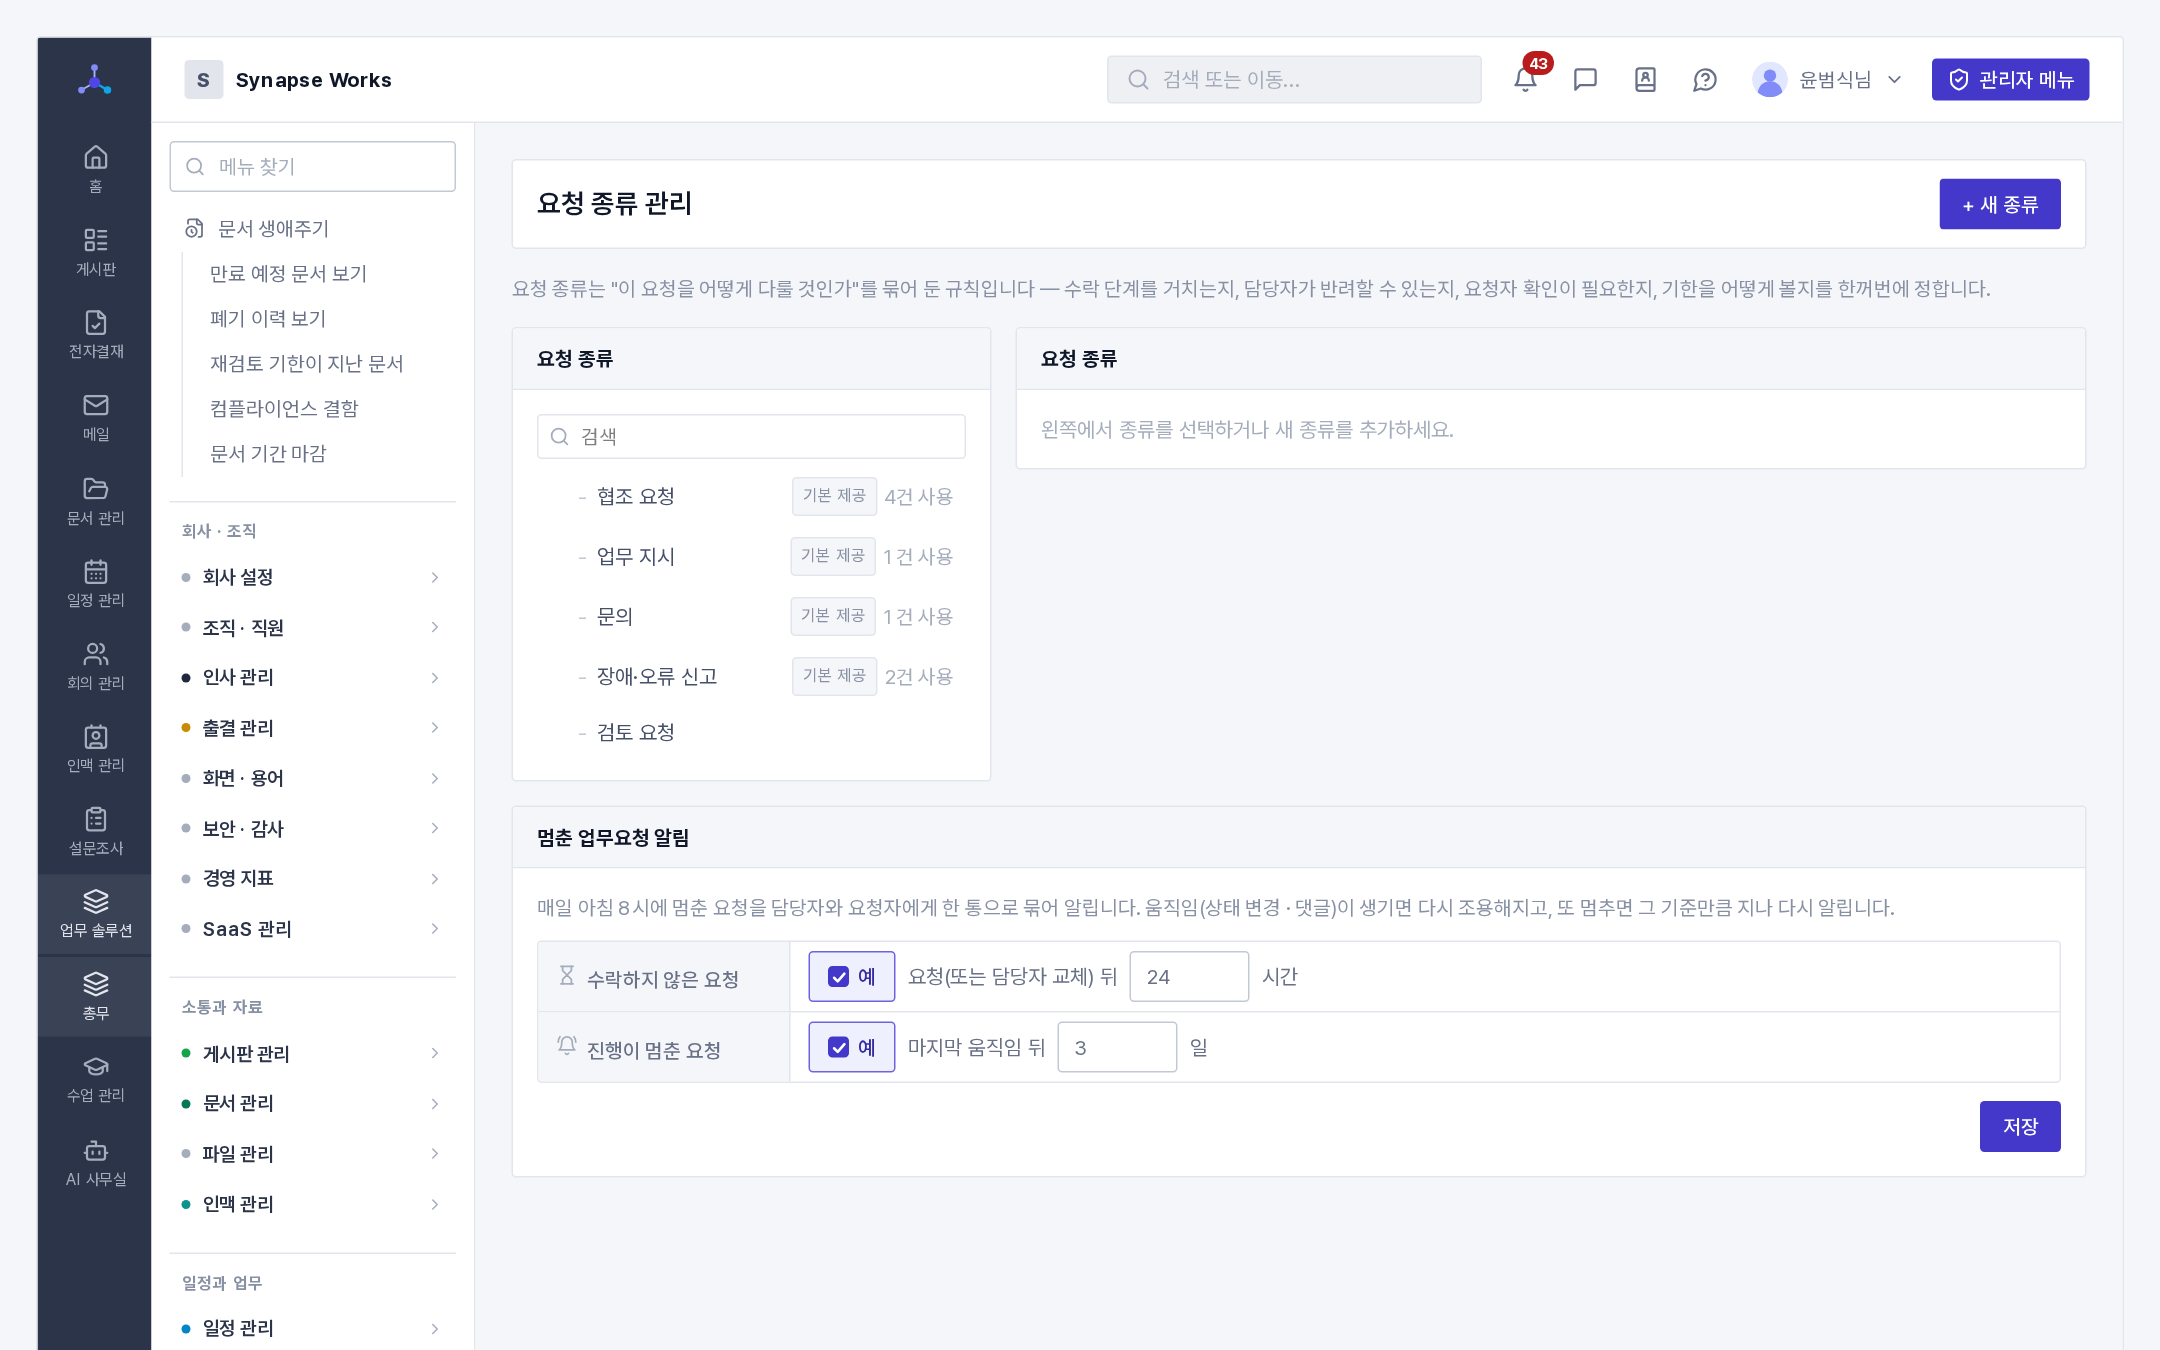Open the 인맥 관리 sidebar icon
Image resolution: width=2160 pixels, height=1350 pixels.
95,748
